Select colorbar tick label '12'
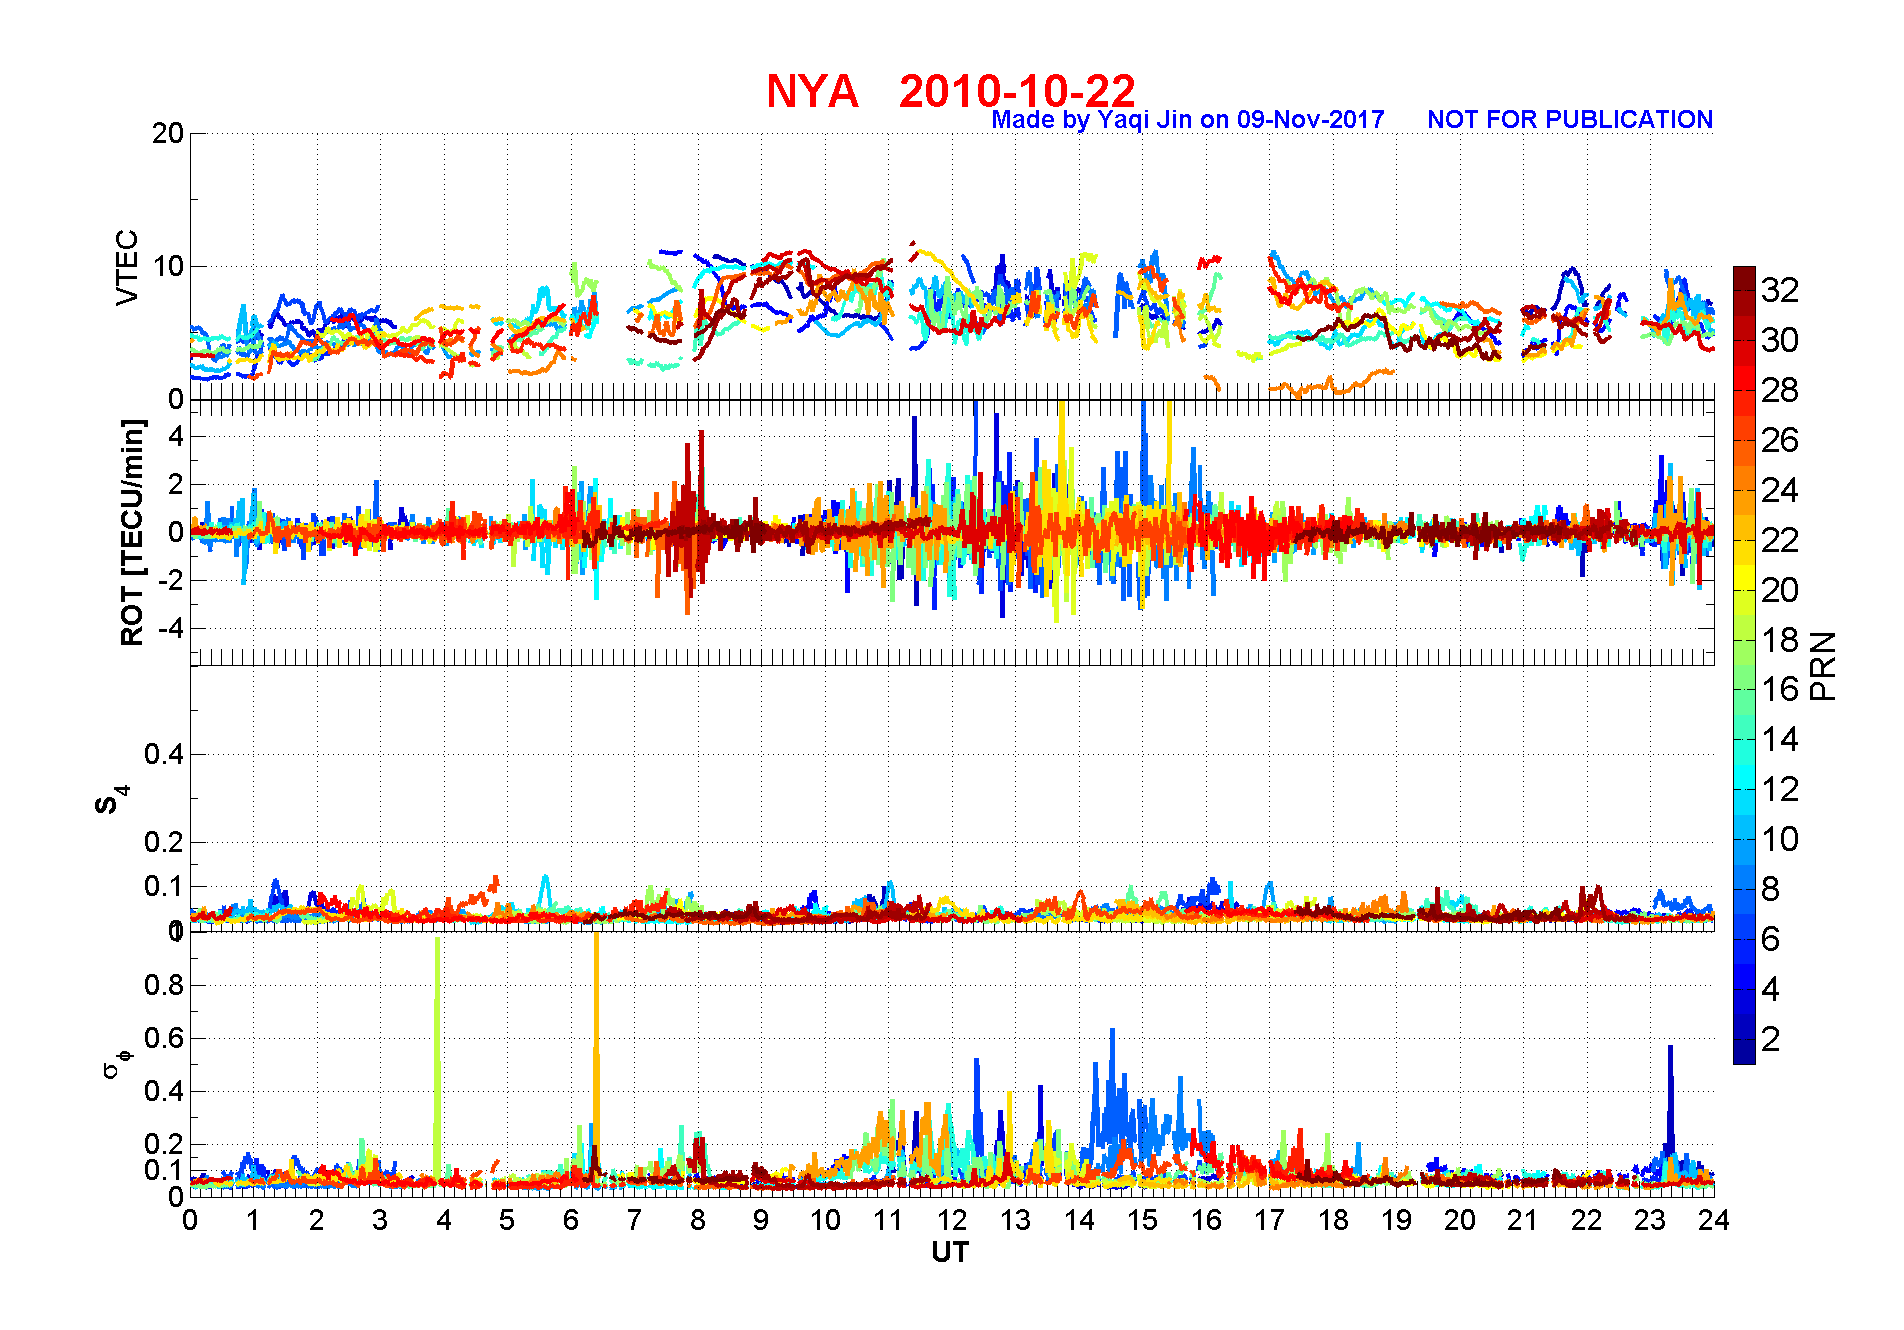Viewport: 1904px width, 1330px height. pyautogui.click(x=1780, y=789)
